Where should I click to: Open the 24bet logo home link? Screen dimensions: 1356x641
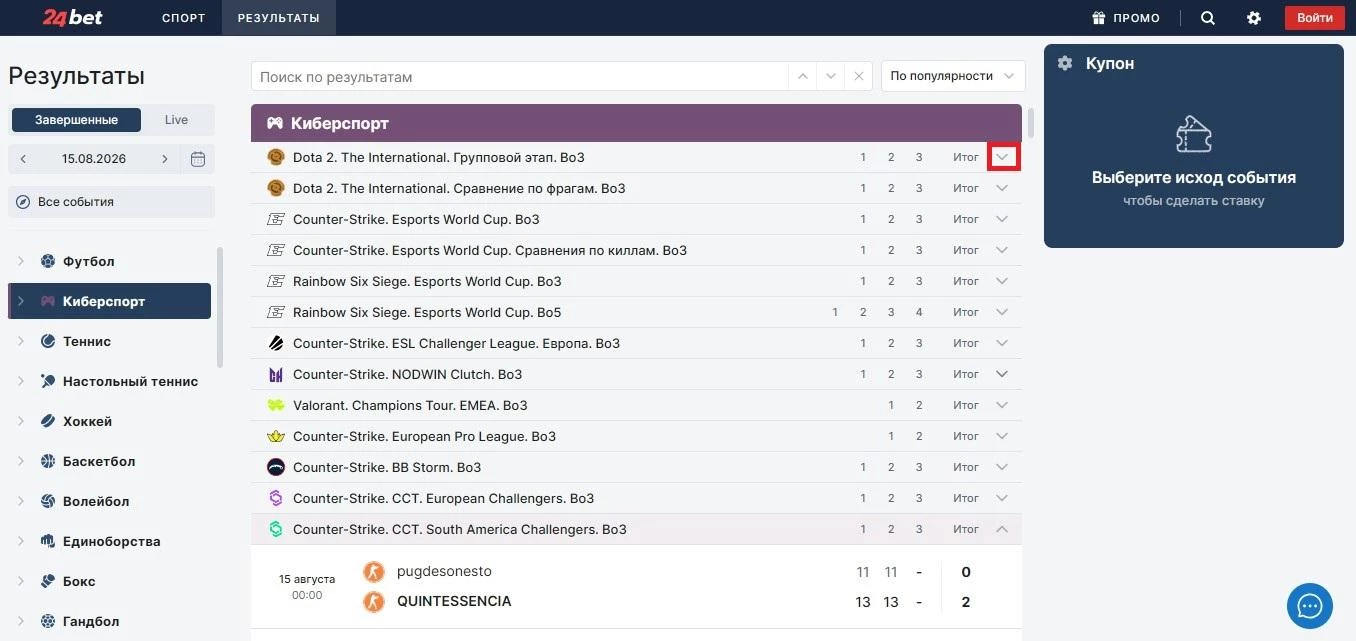pyautogui.click(x=73, y=18)
